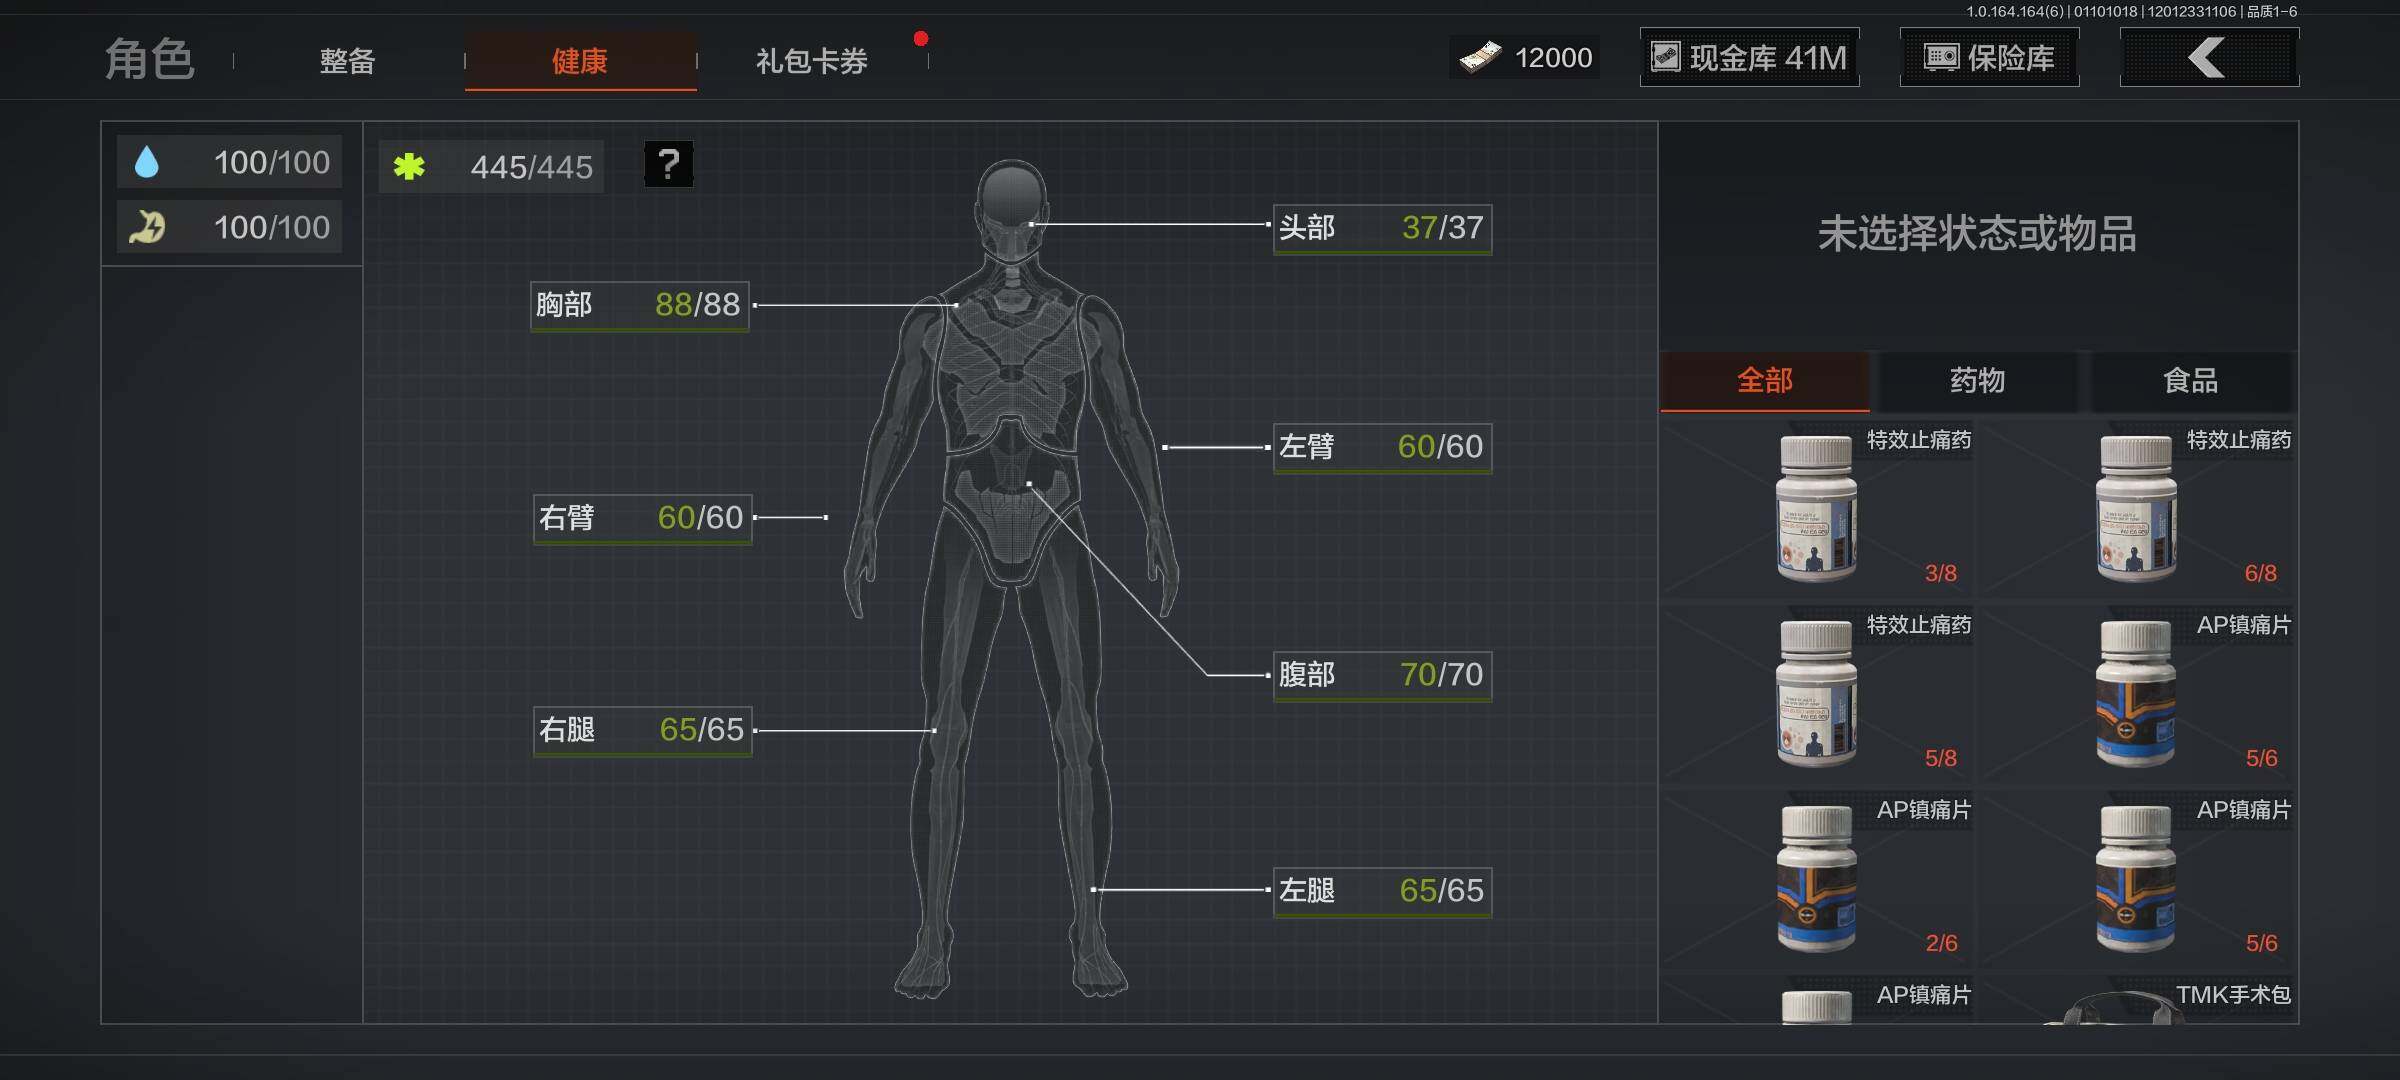The width and height of the screenshot is (2400, 1080).
Task: Open the 礼包卡券 gift coupons tab
Action: click(x=811, y=61)
